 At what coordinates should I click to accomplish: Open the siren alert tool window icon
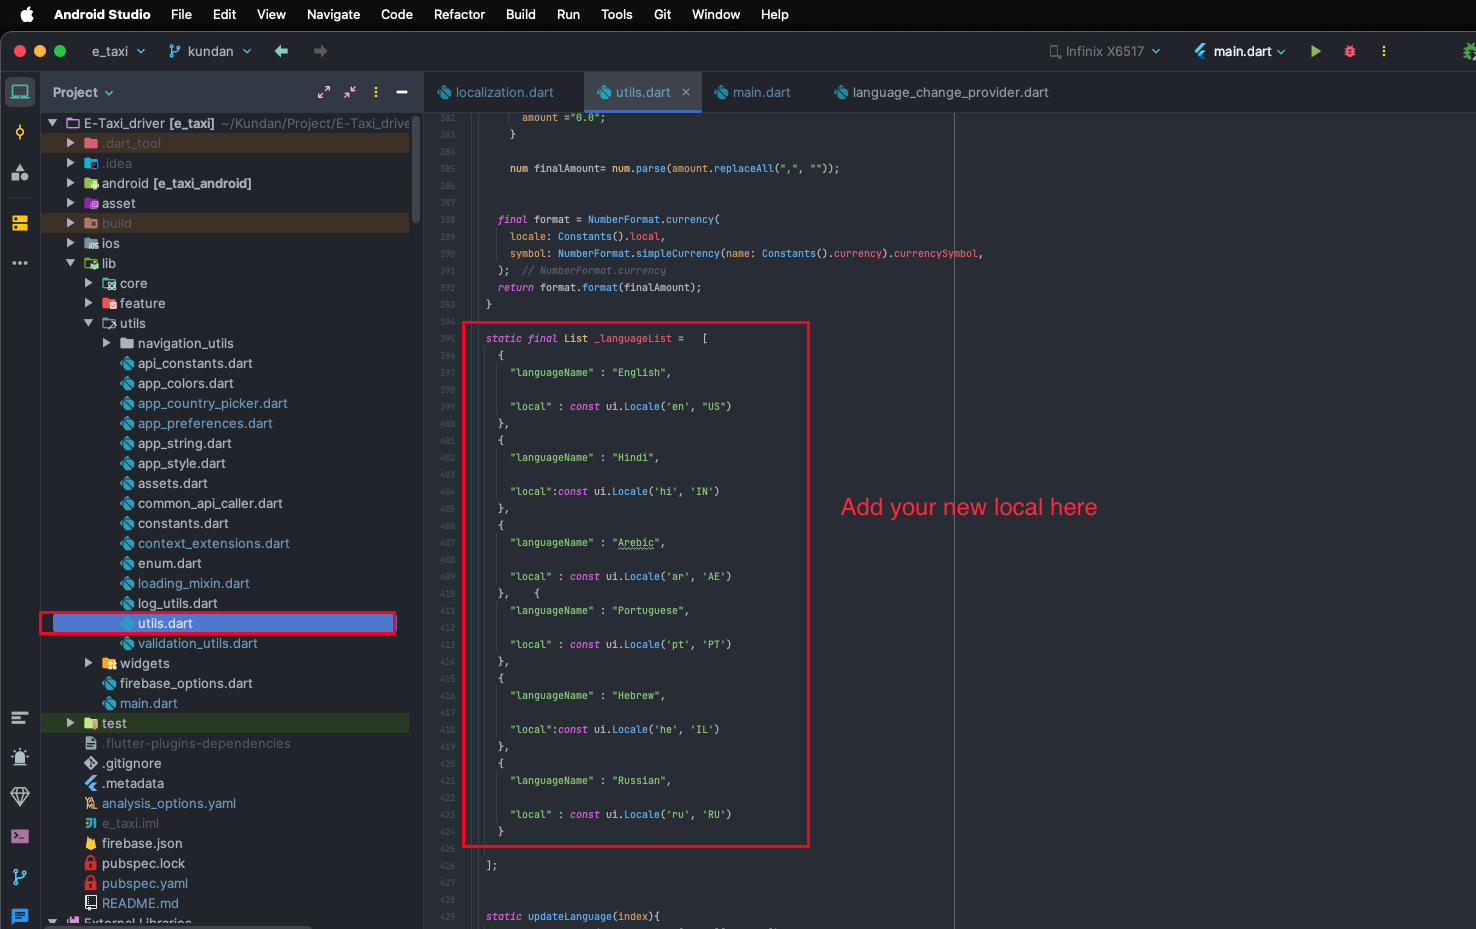20,757
